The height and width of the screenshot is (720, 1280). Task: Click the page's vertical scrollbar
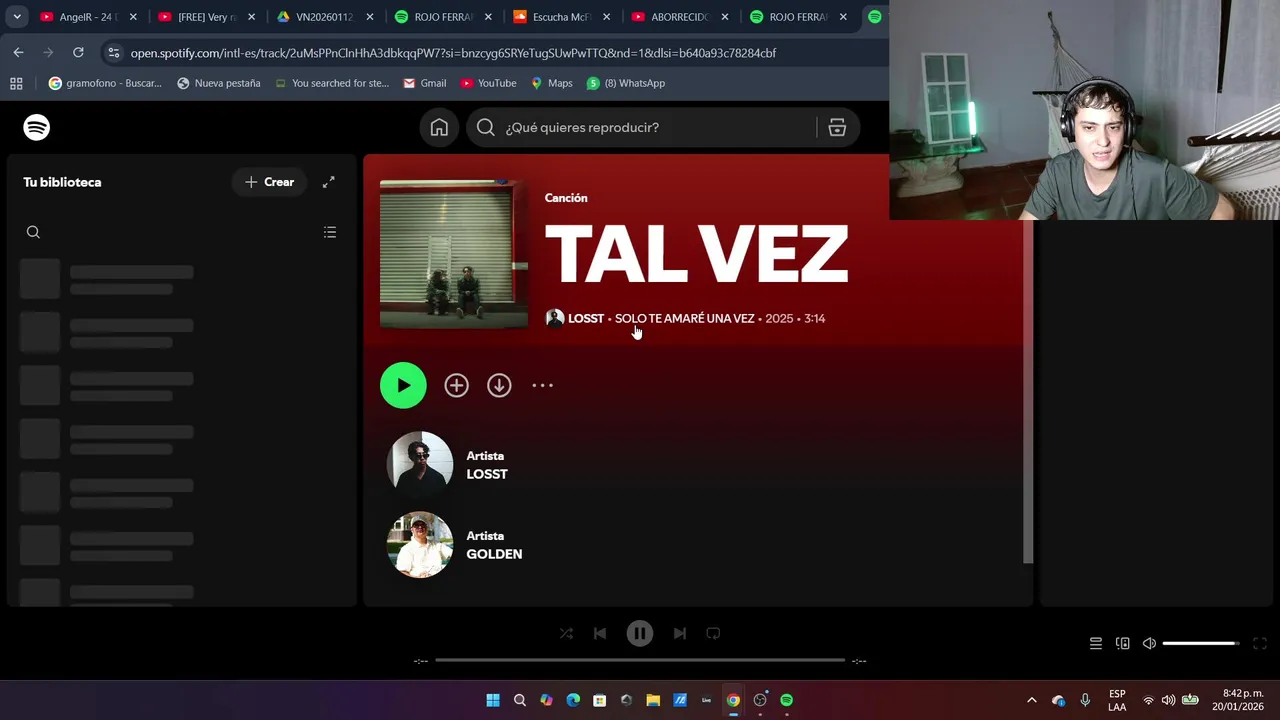[x=1027, y=390]
